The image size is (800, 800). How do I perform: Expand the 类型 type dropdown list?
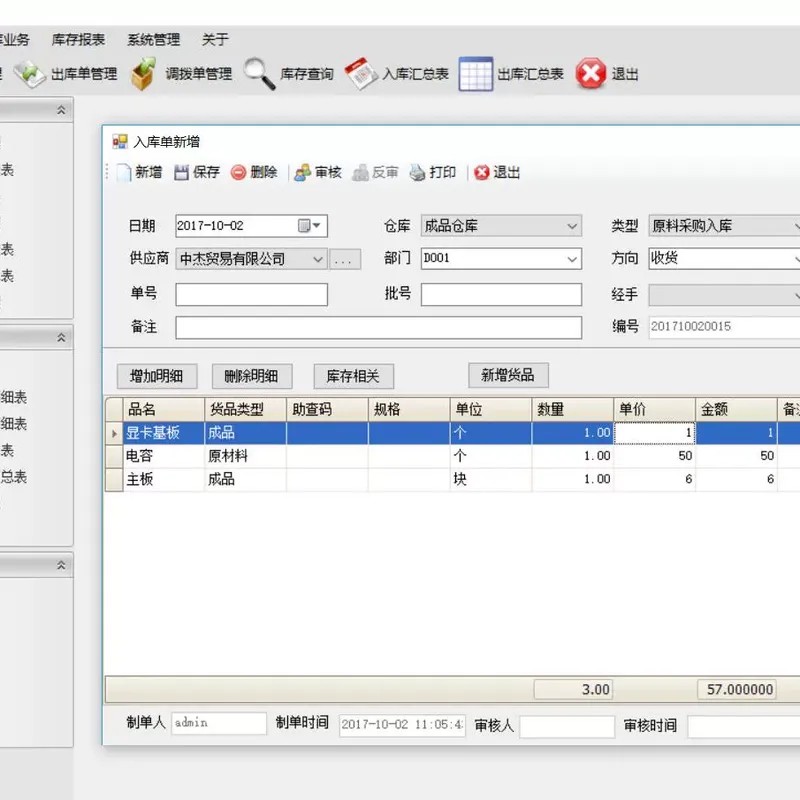tap(795, 225)
